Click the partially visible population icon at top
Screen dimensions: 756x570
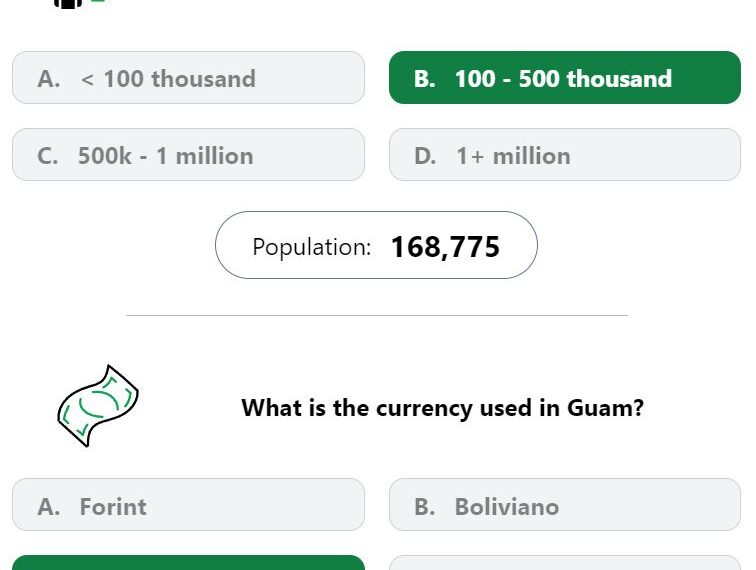click(68, 4)
